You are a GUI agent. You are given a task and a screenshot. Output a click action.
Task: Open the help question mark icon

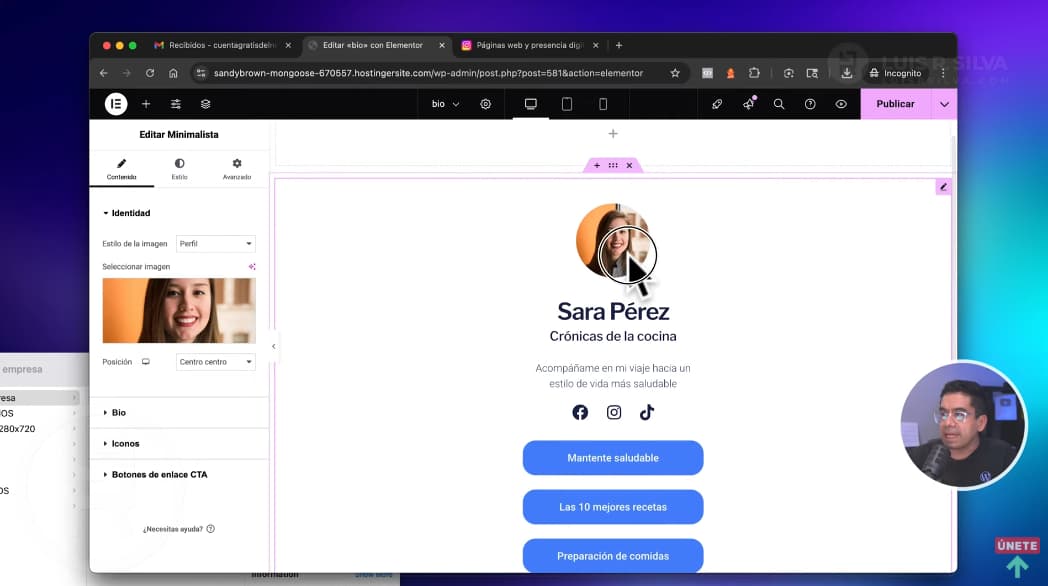(x=810, y=104)
